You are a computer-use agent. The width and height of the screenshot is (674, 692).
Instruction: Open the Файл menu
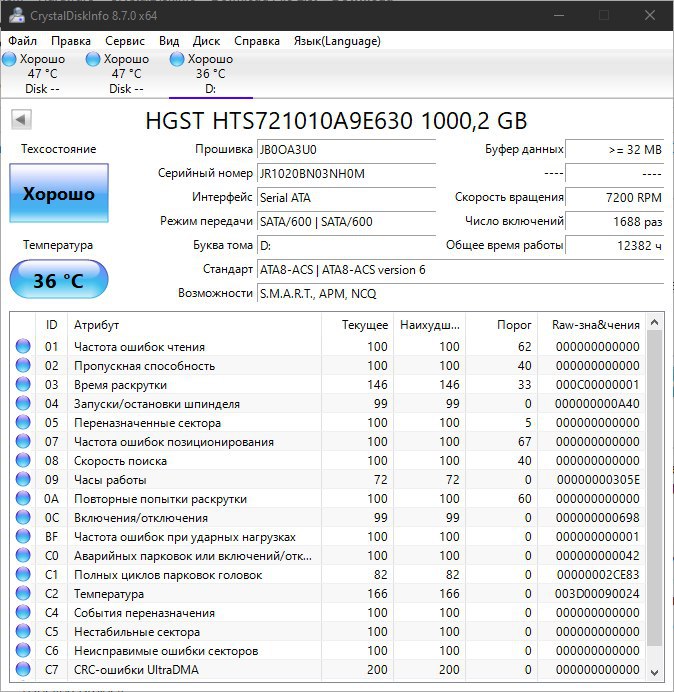click(x=22, y=41)
